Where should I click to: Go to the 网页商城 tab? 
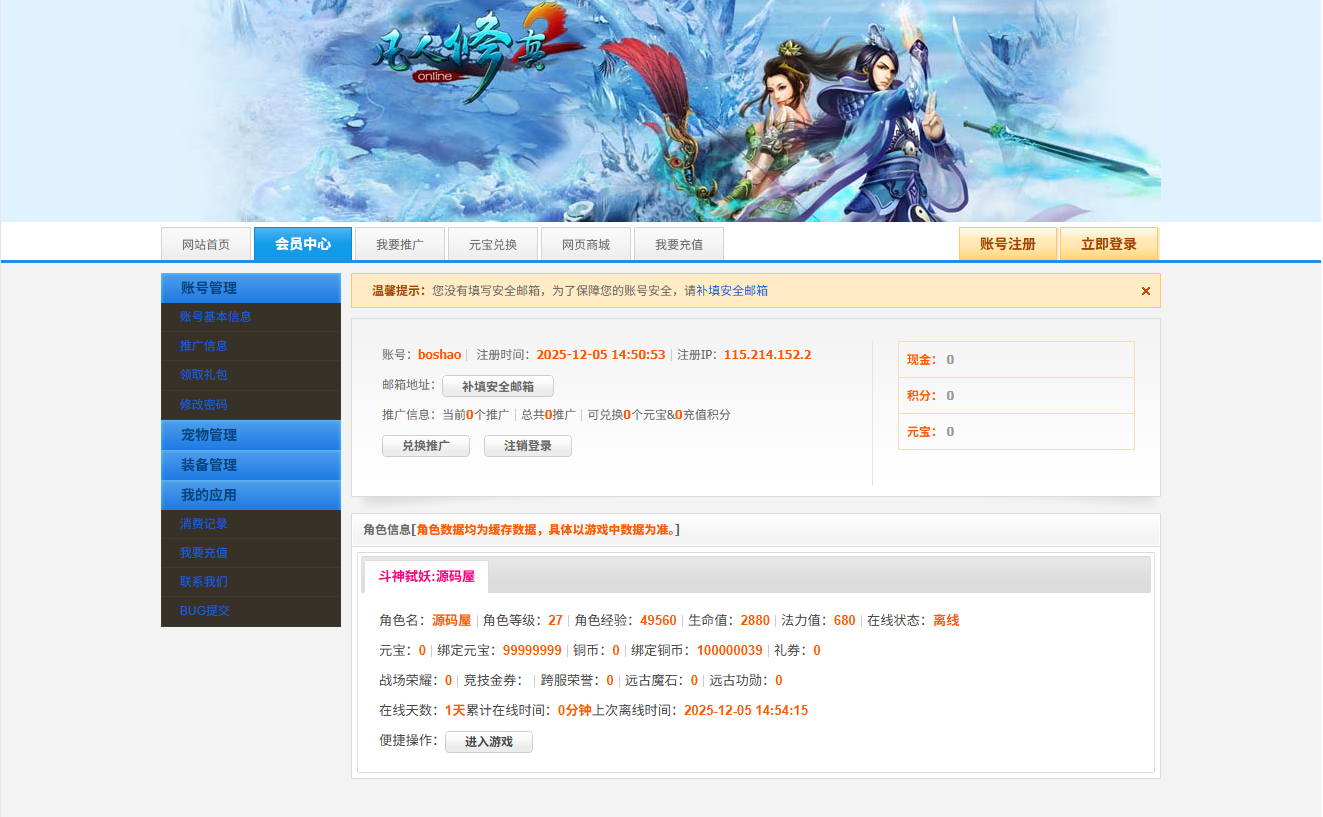pos(585,244)
